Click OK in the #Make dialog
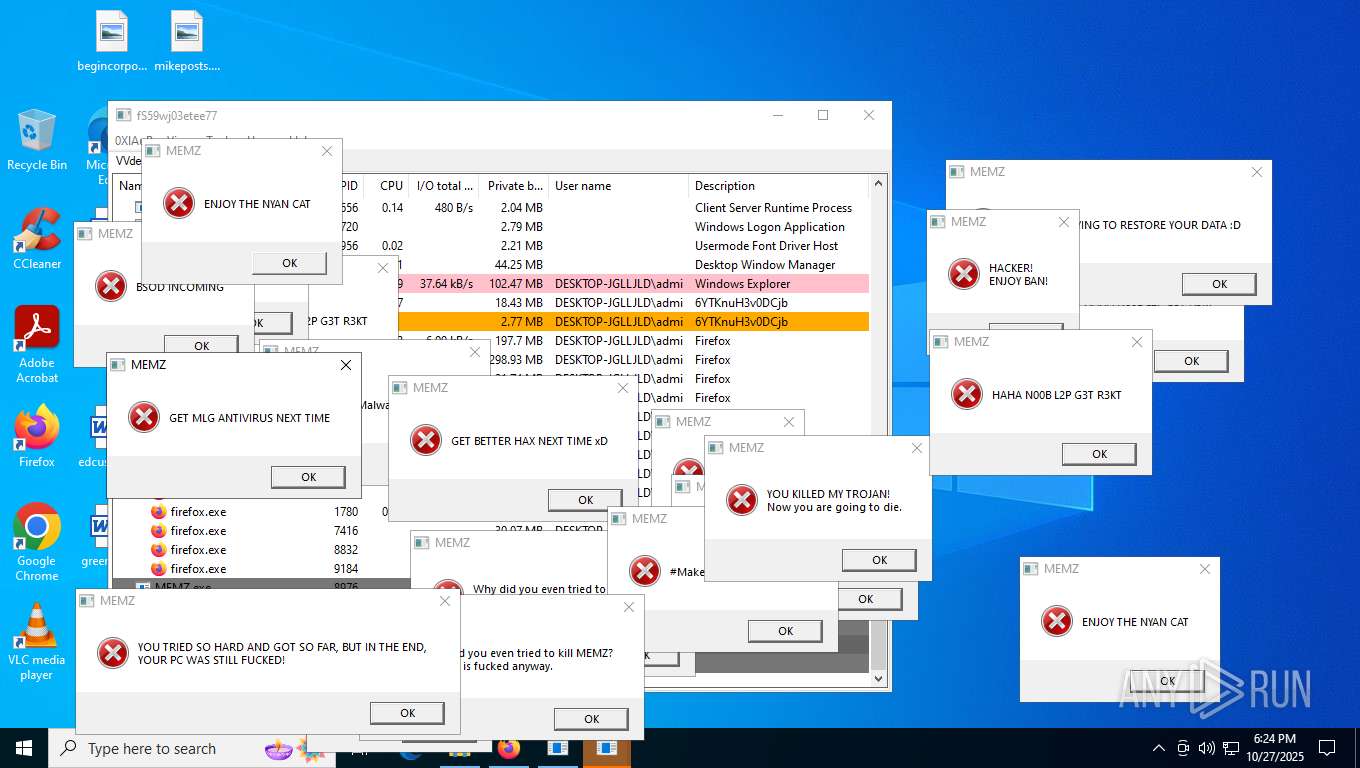This screenshot has height=768, width=1360. click(x=785, y=631)
